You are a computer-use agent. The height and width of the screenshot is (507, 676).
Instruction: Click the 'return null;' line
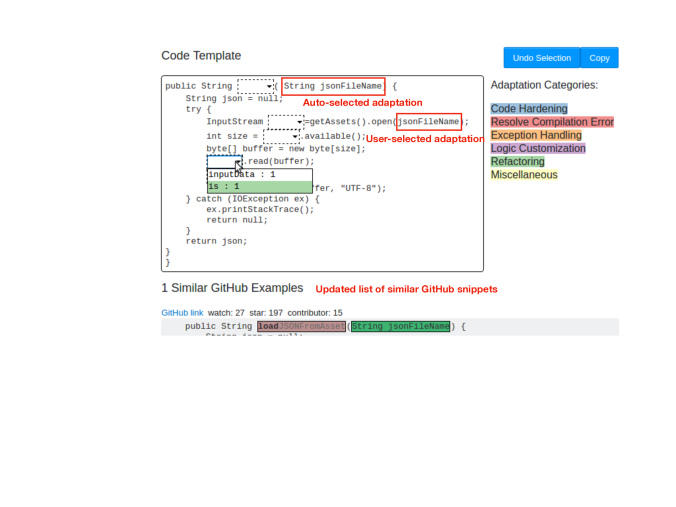pos(237,220)
